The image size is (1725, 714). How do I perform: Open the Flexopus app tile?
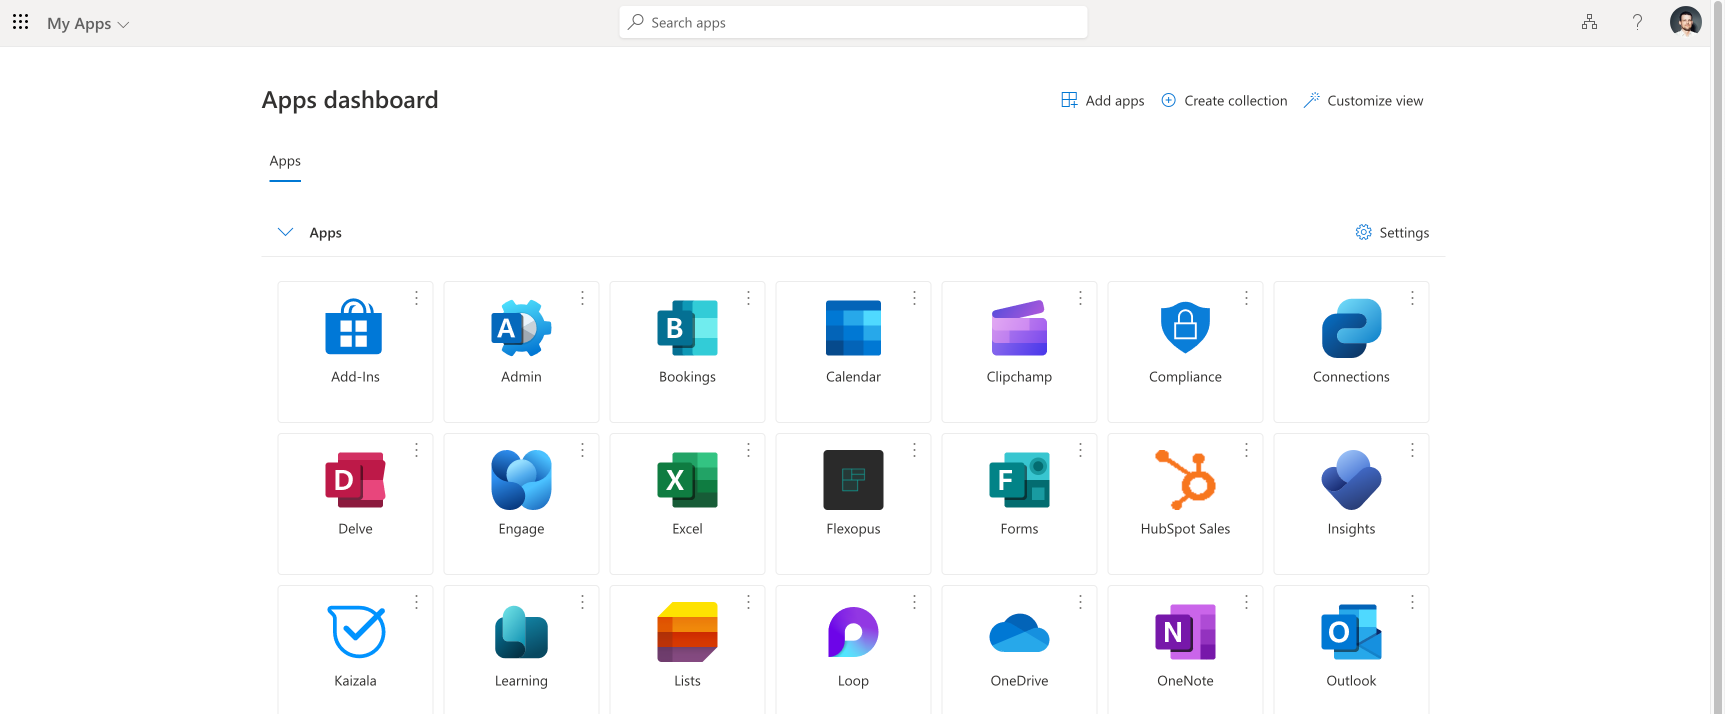853,480
